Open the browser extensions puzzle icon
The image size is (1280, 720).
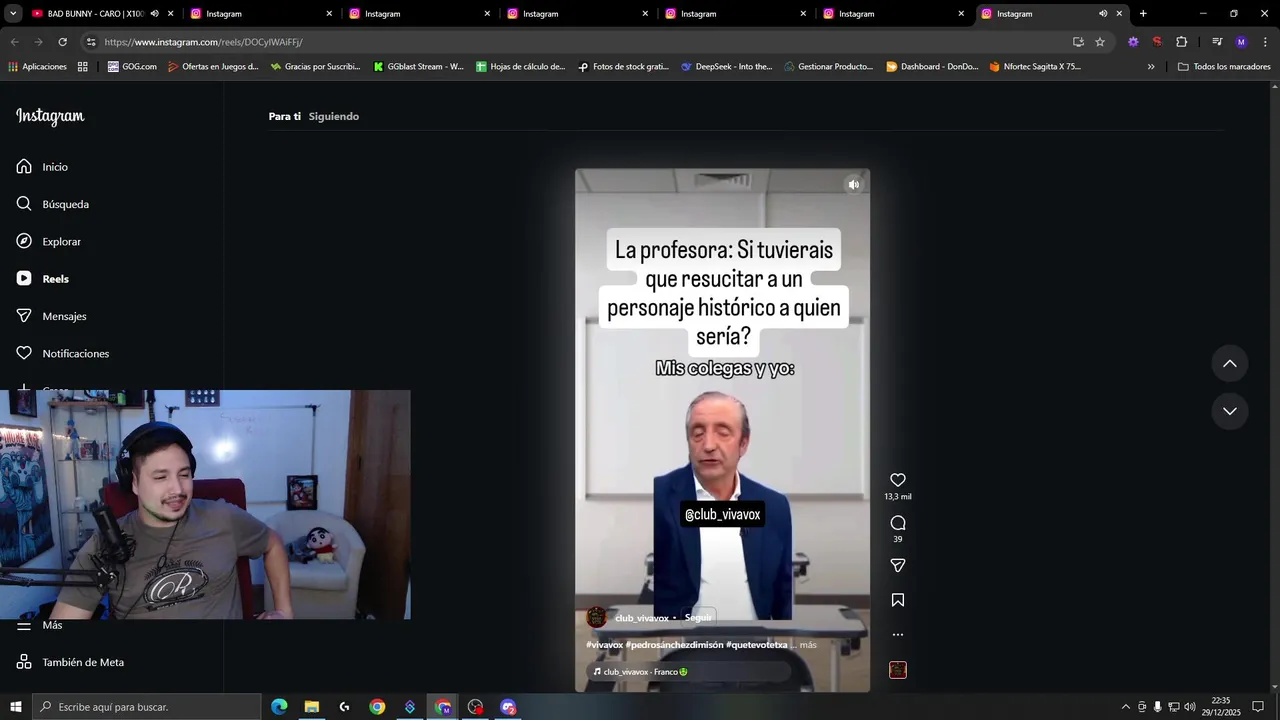pos(1181,42)
